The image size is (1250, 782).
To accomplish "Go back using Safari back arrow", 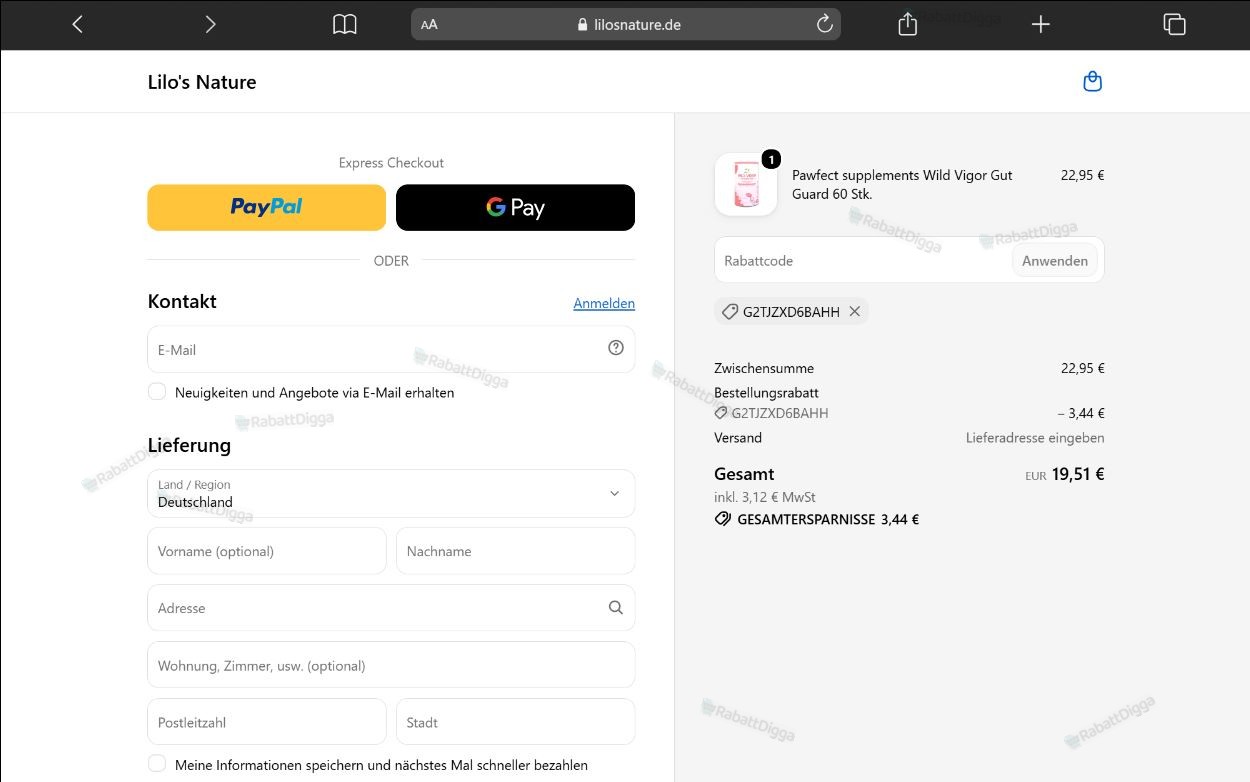I will tap(77, 24).
